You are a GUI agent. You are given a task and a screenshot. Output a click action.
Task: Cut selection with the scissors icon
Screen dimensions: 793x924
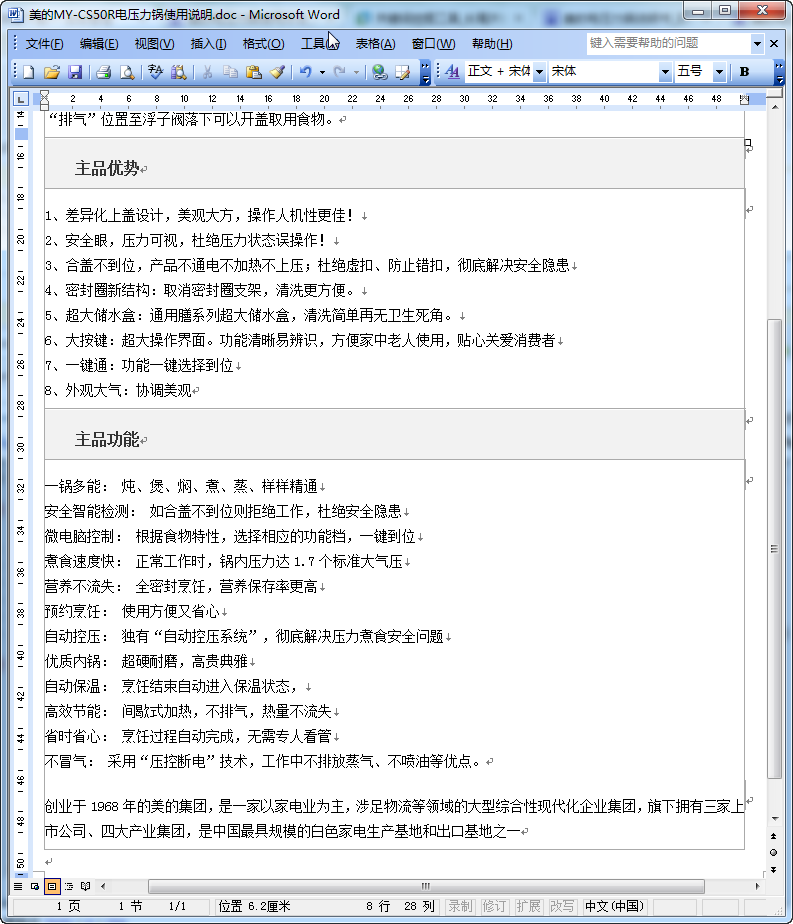[207, 72]
